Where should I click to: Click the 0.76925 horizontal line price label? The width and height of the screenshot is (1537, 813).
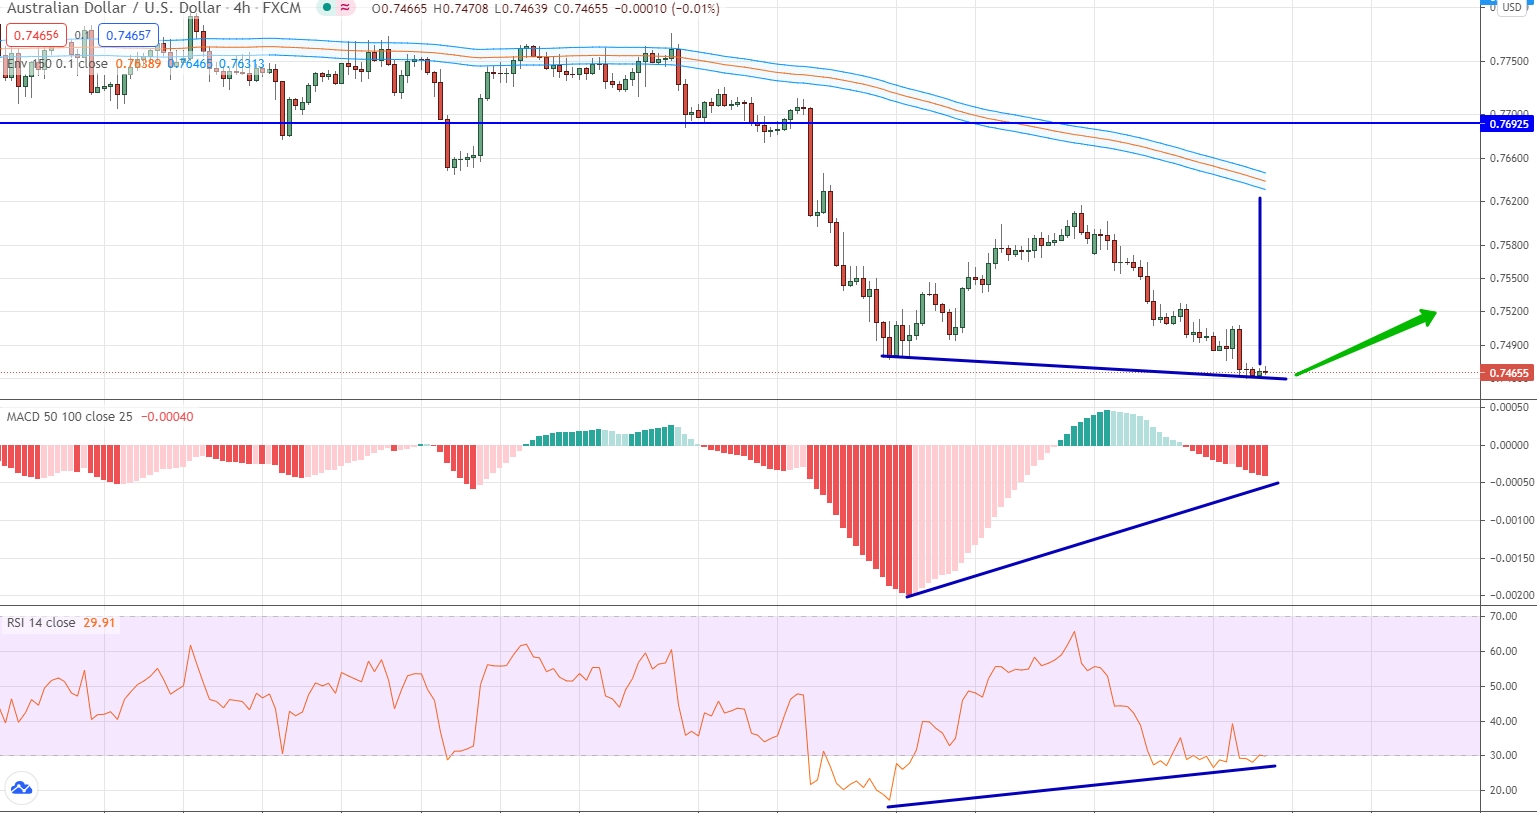[x=1509, y=124]
